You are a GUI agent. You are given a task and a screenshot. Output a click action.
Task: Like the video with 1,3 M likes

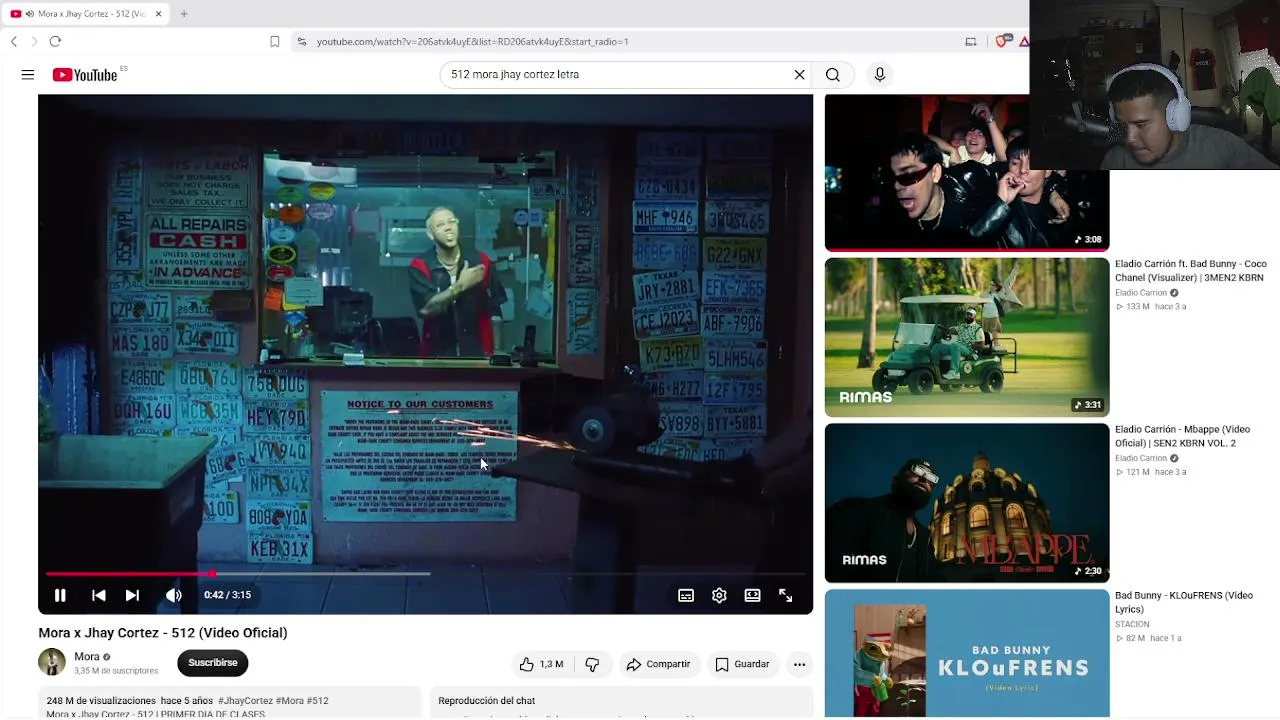(540, 664)
